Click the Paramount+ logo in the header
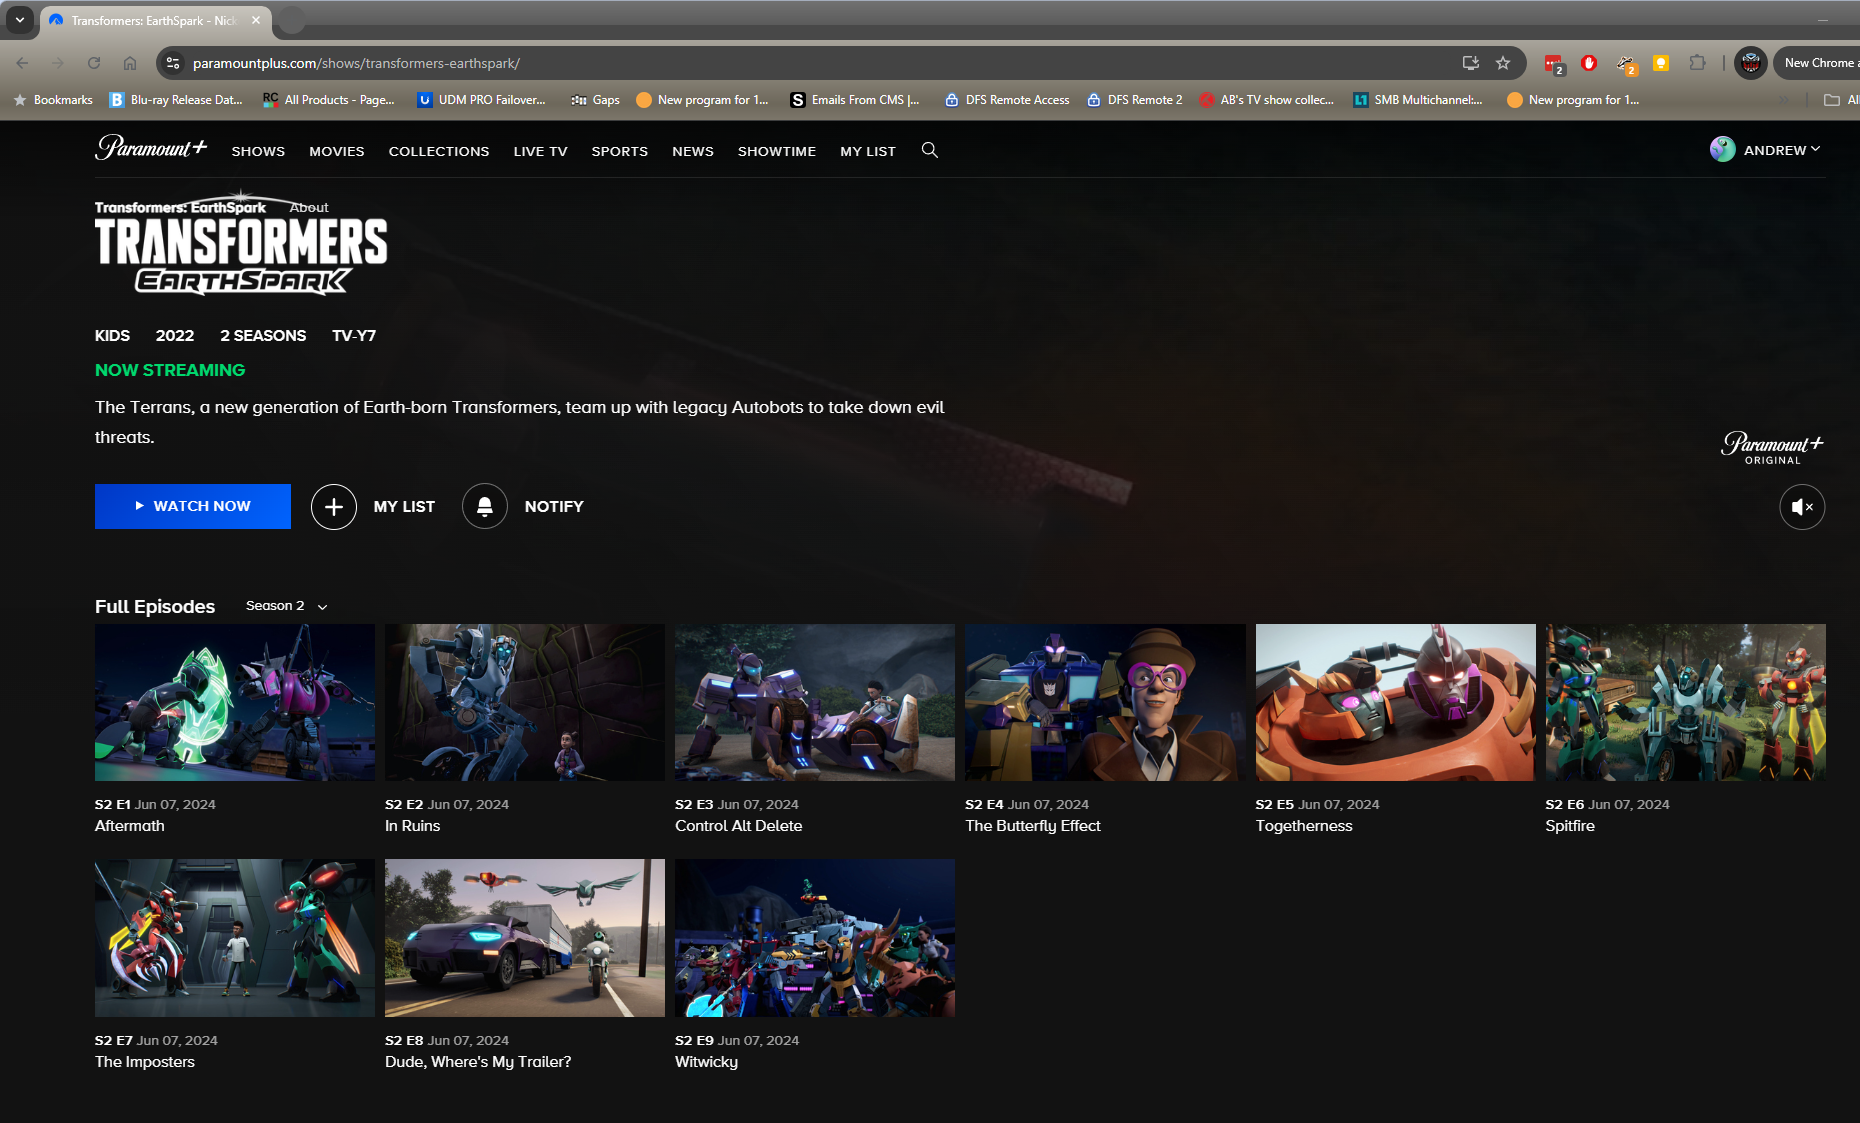The width and height of the screenshot is (1860, 1123). click(151, 148)
